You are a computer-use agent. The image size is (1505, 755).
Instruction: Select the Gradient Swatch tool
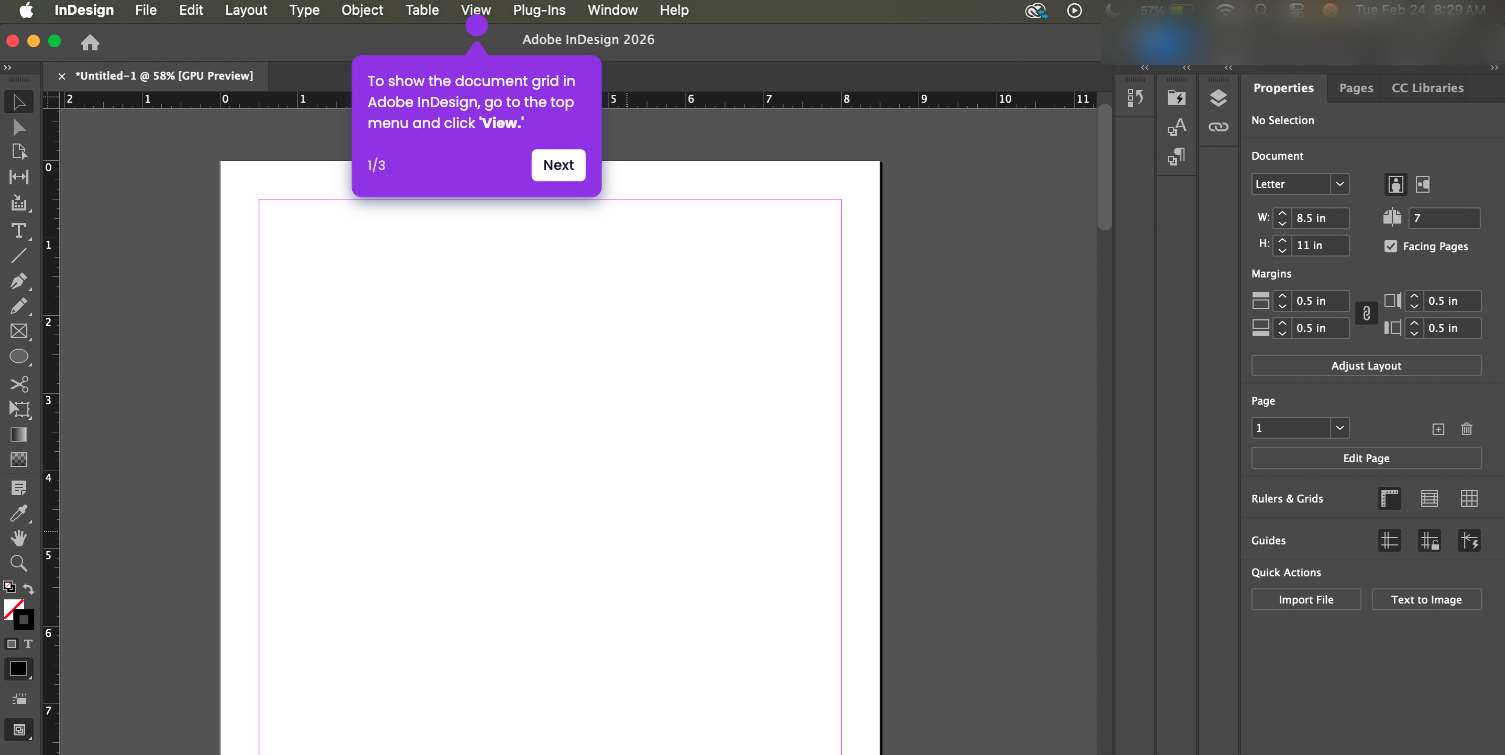[19, 434]
